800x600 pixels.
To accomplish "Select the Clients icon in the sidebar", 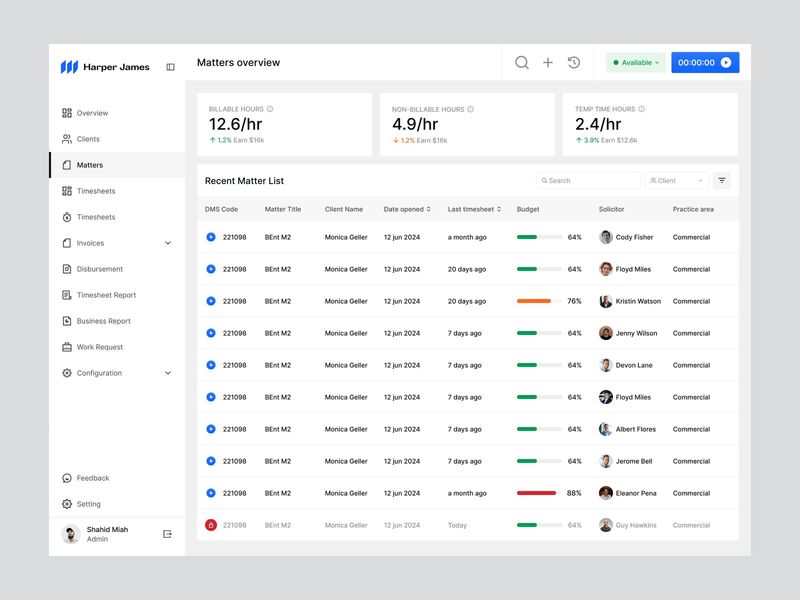I will [65, 139].
